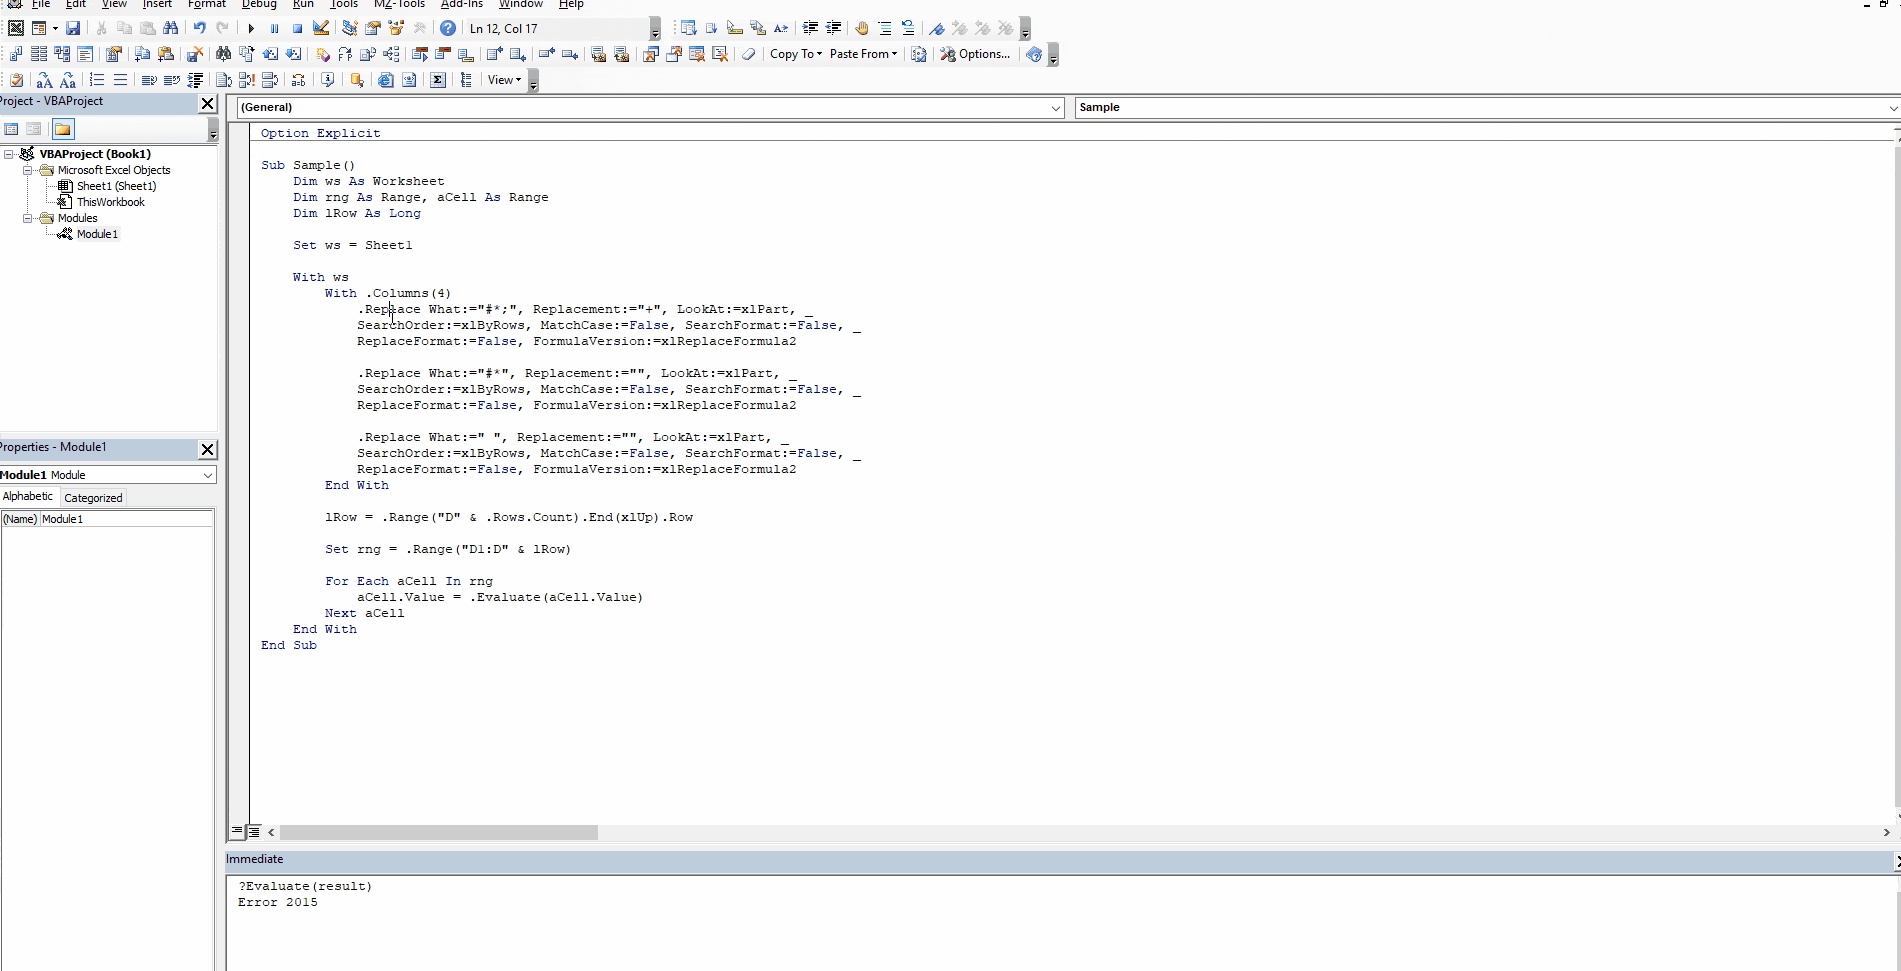Collapse the Modules folder node
Image resolution: width=1901 pixels, height=971 pixels.
coord(28,218)
